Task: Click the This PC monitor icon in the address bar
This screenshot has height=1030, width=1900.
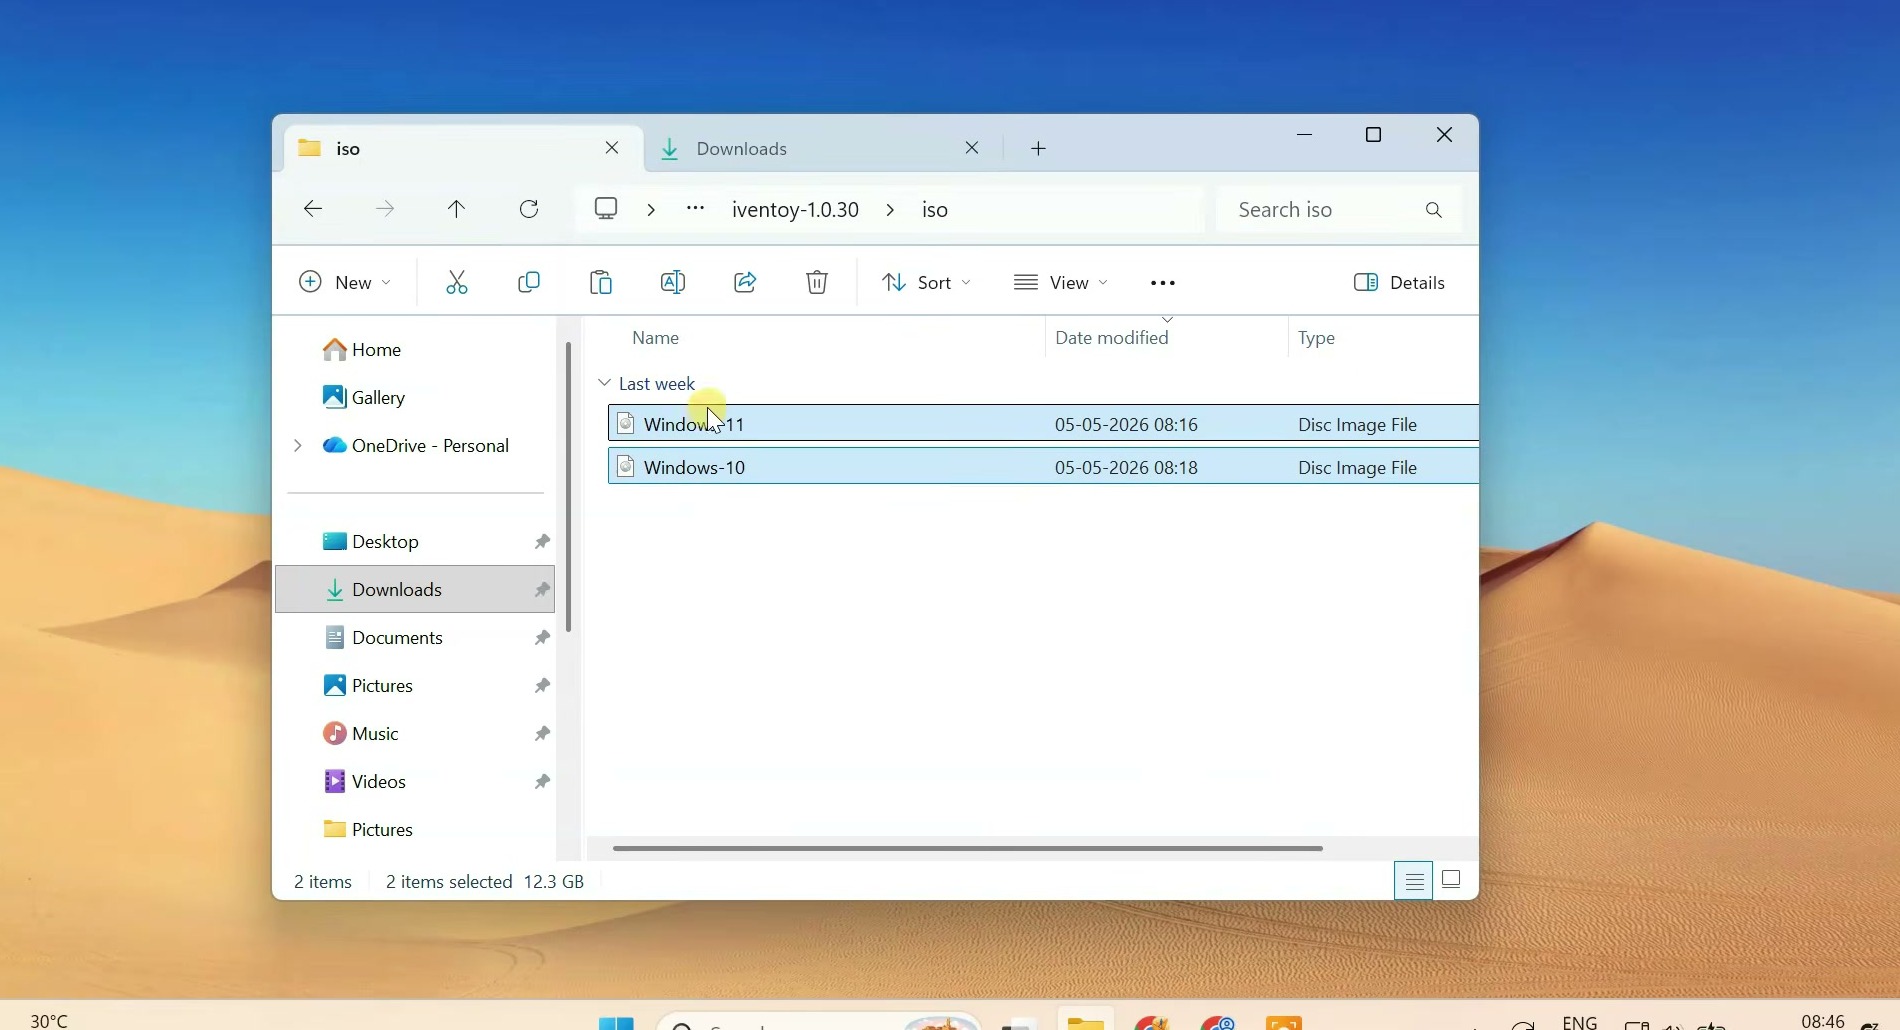Action: (x=606, y=208)
